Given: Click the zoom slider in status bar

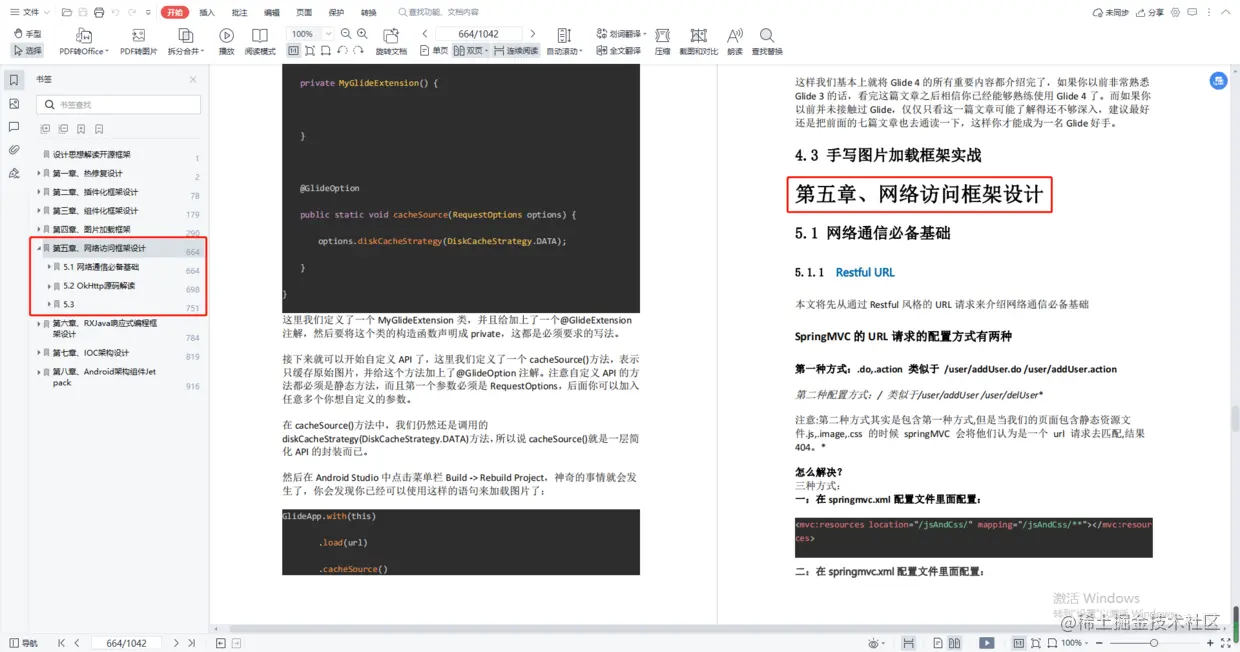Looking at the screenshot, I should (1153, 643).
